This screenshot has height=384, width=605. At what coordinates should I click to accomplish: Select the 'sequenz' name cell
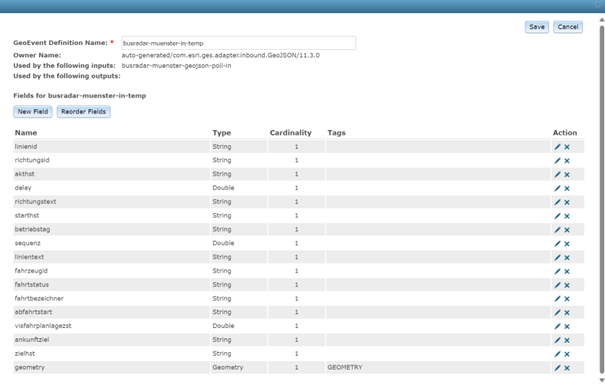(112, 243)
